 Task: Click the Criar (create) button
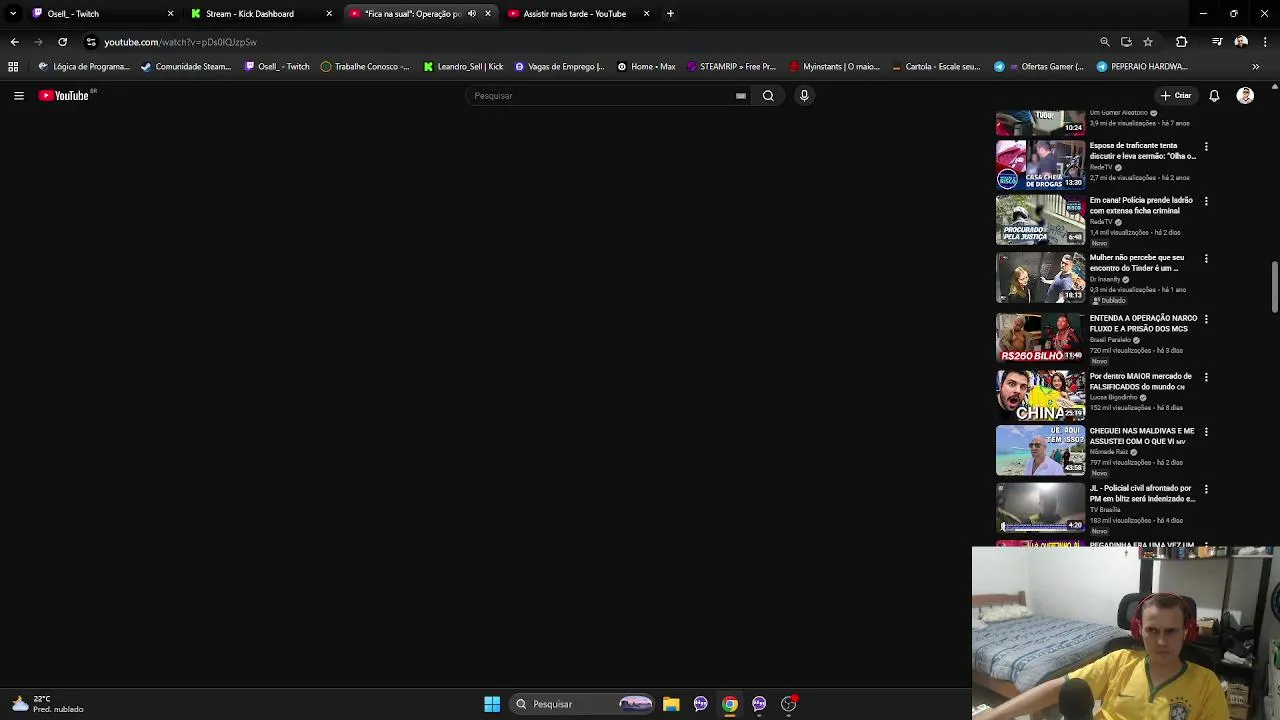(x=1176, y=96)
